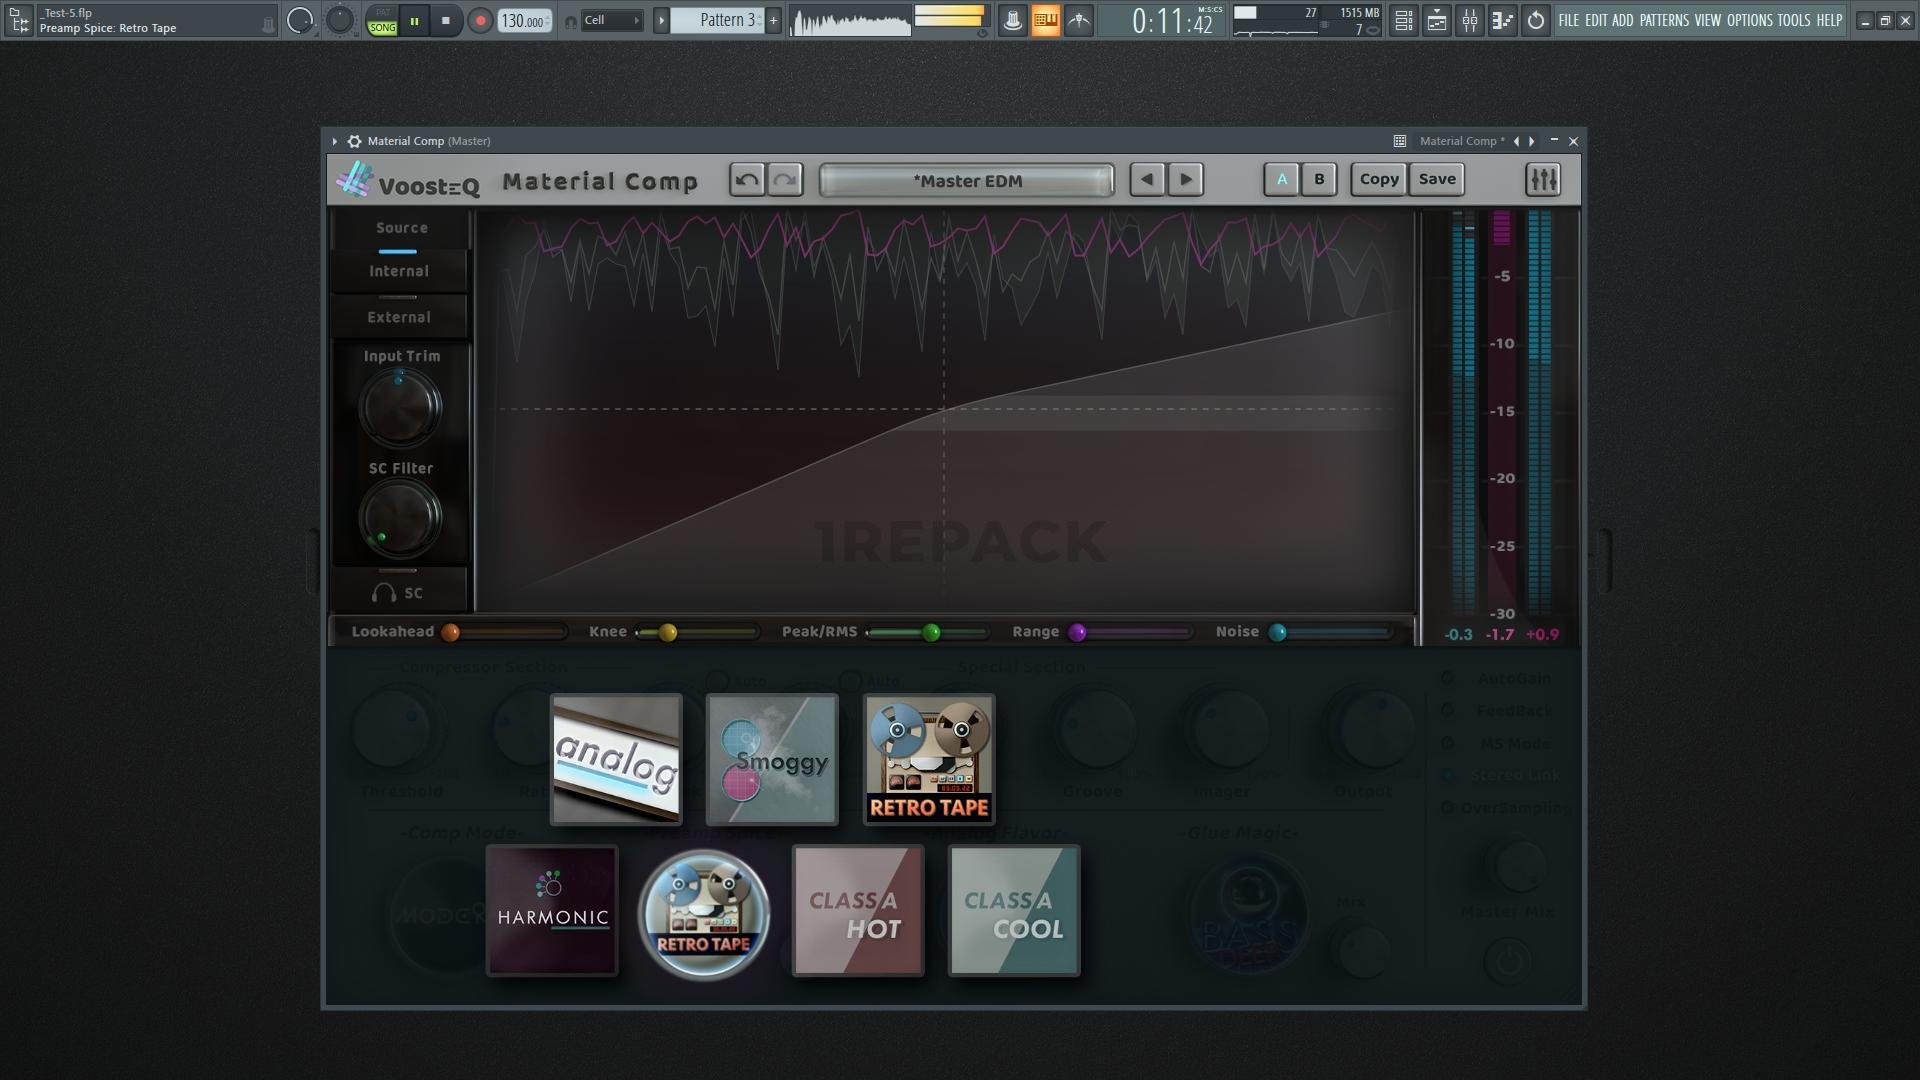Toggle PAT/SONG mode button
Screen dimensions: 1920x1080
[x=382, y=20]
